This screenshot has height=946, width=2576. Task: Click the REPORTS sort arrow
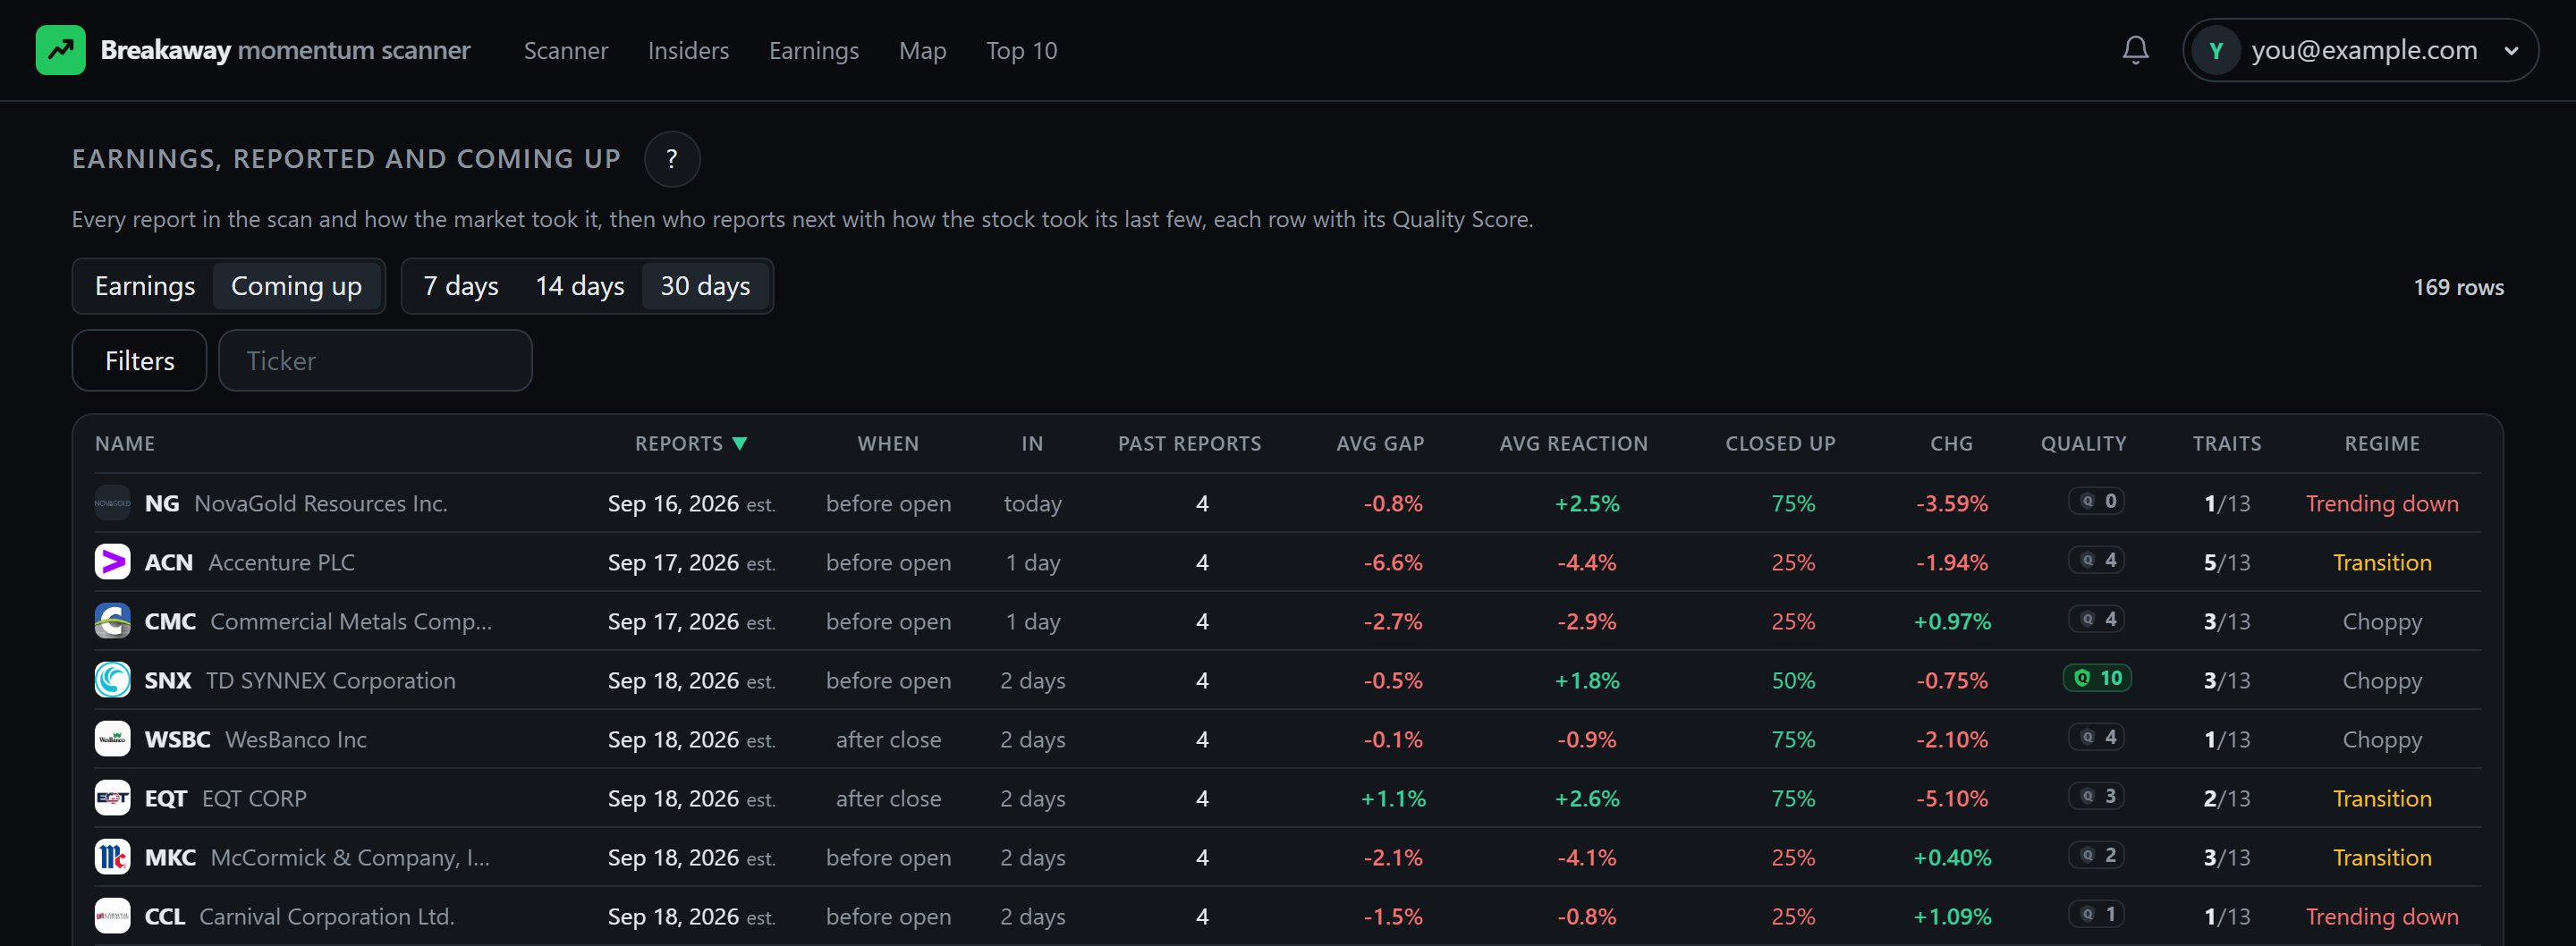click(x=740, y=444)
